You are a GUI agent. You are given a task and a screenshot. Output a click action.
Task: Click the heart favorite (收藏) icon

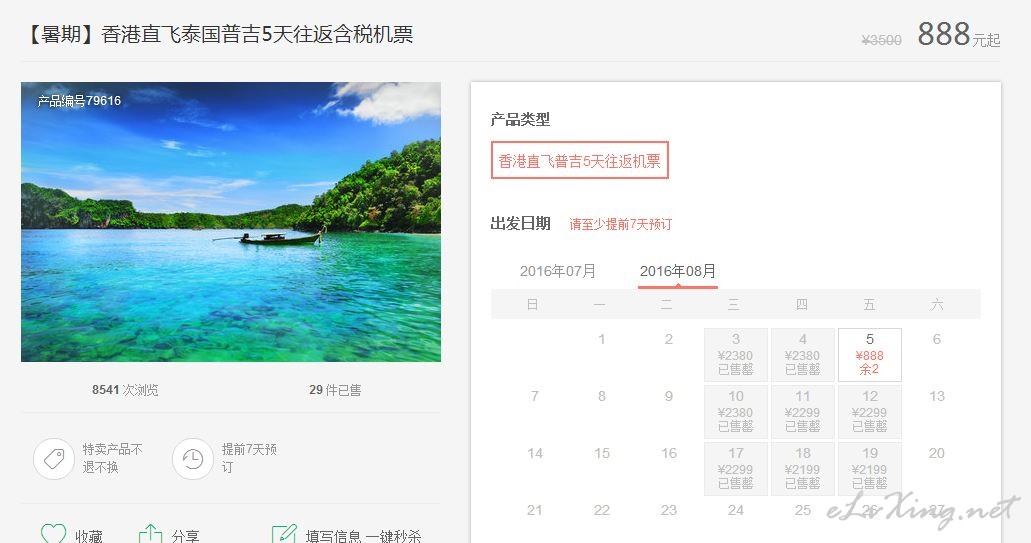[x=53, y=534]
